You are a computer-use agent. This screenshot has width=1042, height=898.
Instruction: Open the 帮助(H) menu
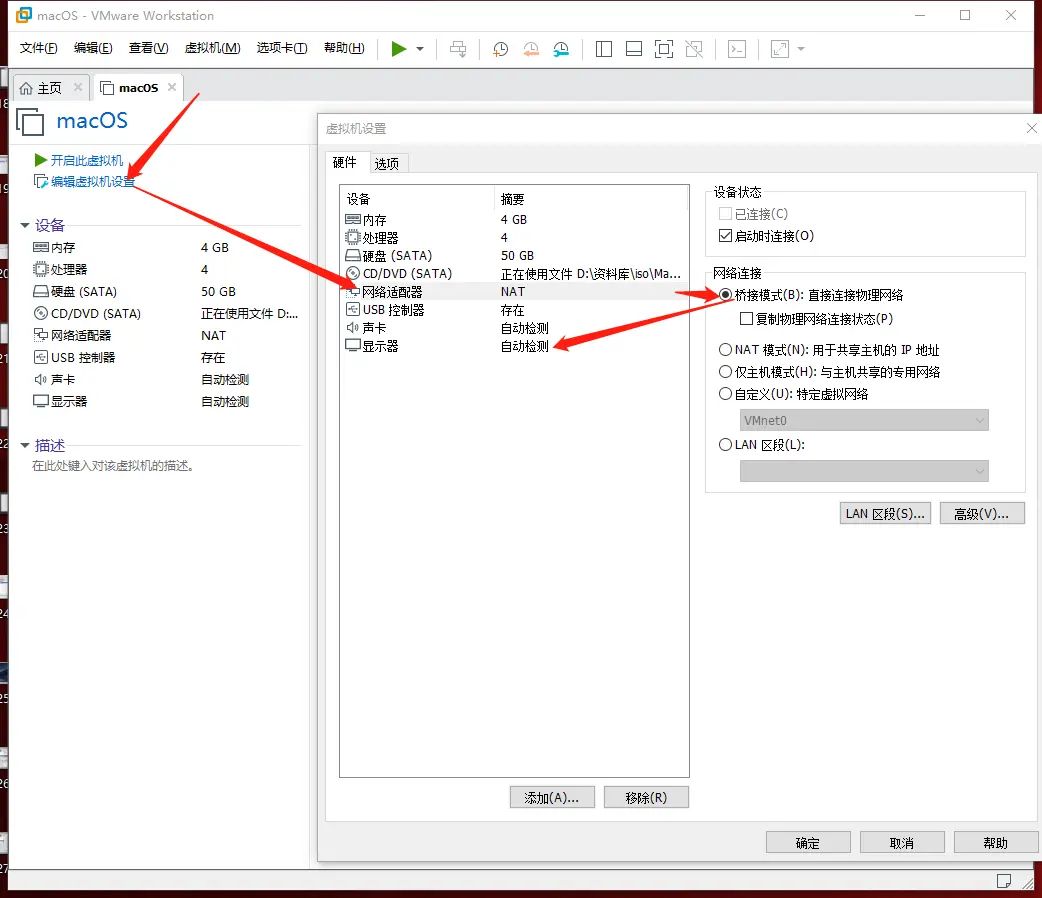pyautogui.click(x=344, y=48)
